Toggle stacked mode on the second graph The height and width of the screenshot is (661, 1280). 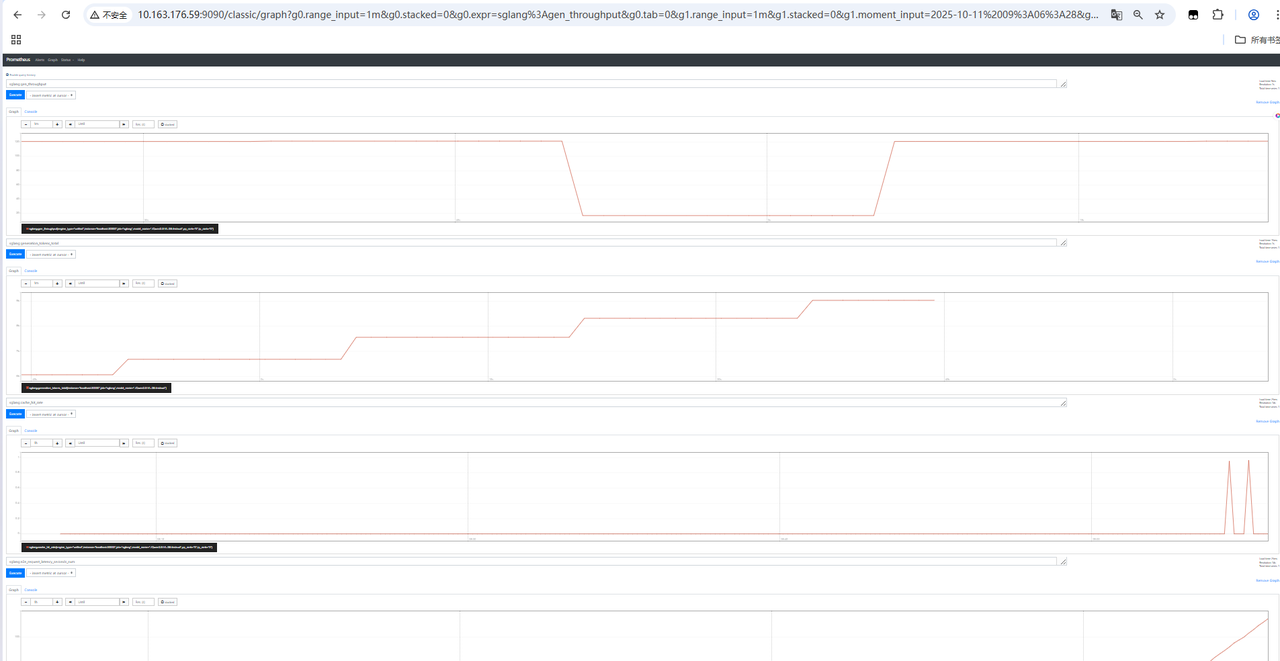(167, 283)
